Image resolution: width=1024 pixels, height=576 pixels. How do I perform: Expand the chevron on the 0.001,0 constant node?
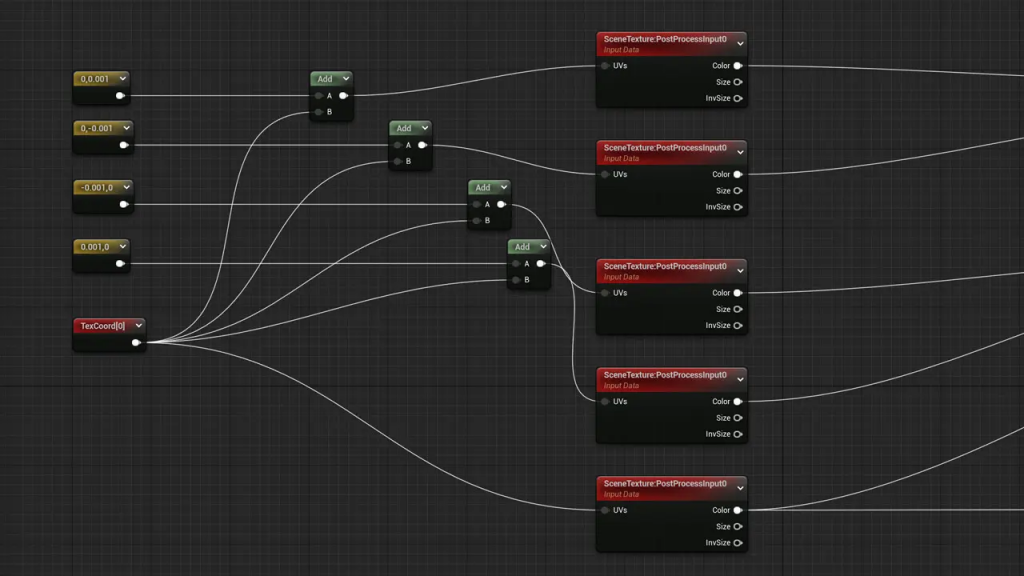coord(122,246)
